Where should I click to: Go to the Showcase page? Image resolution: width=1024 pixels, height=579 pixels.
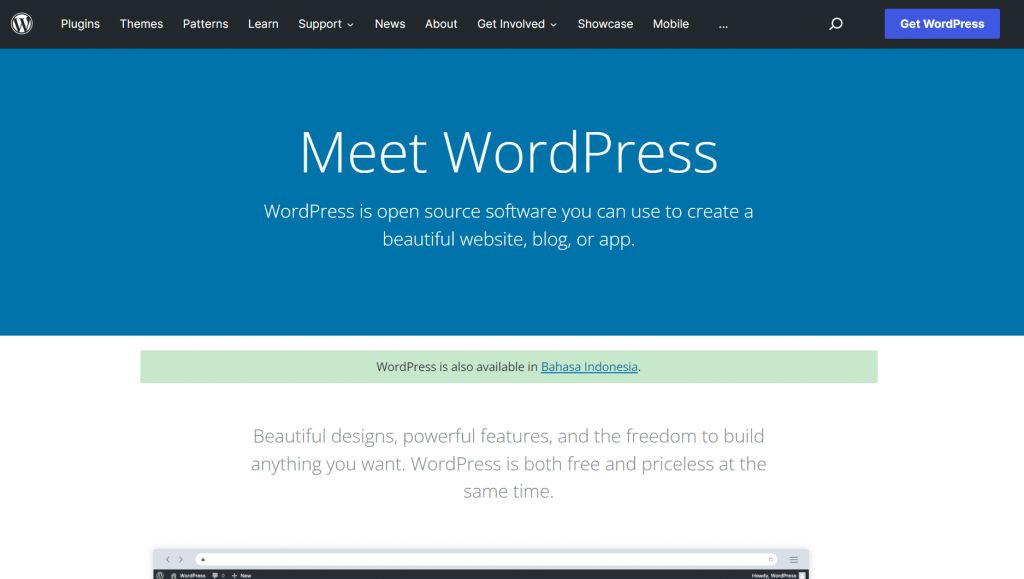coord(605,24)
